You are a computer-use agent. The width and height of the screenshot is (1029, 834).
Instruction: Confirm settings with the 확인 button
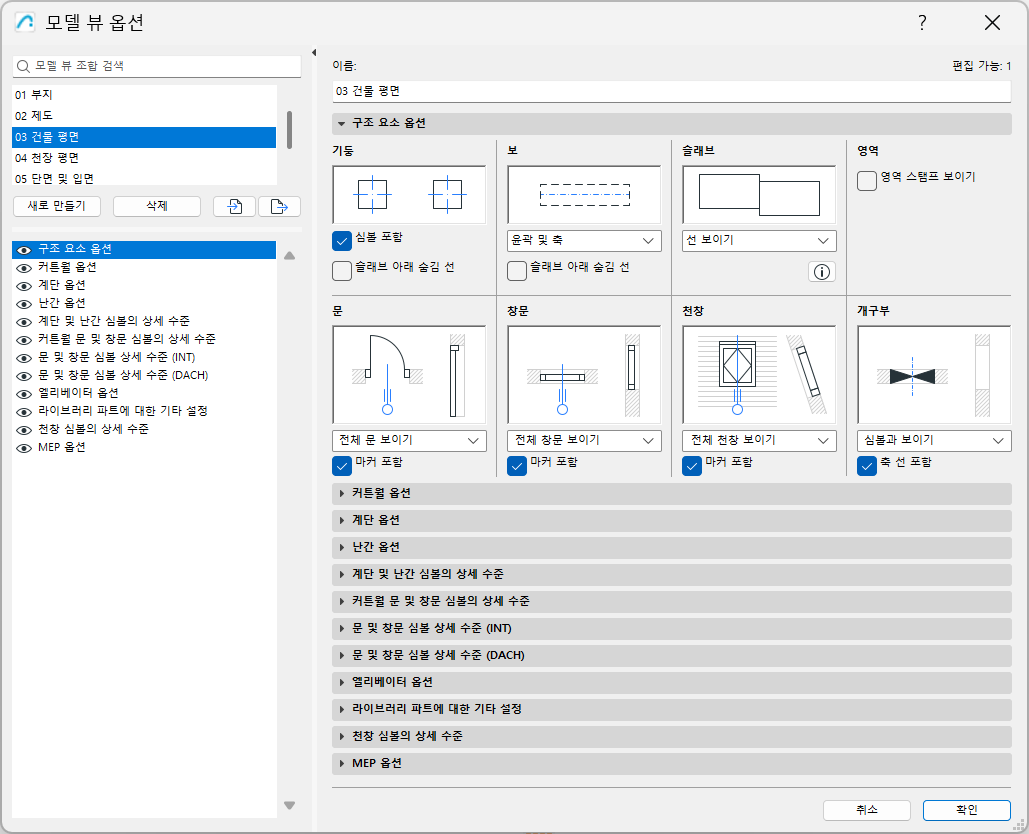coord(966,810)
